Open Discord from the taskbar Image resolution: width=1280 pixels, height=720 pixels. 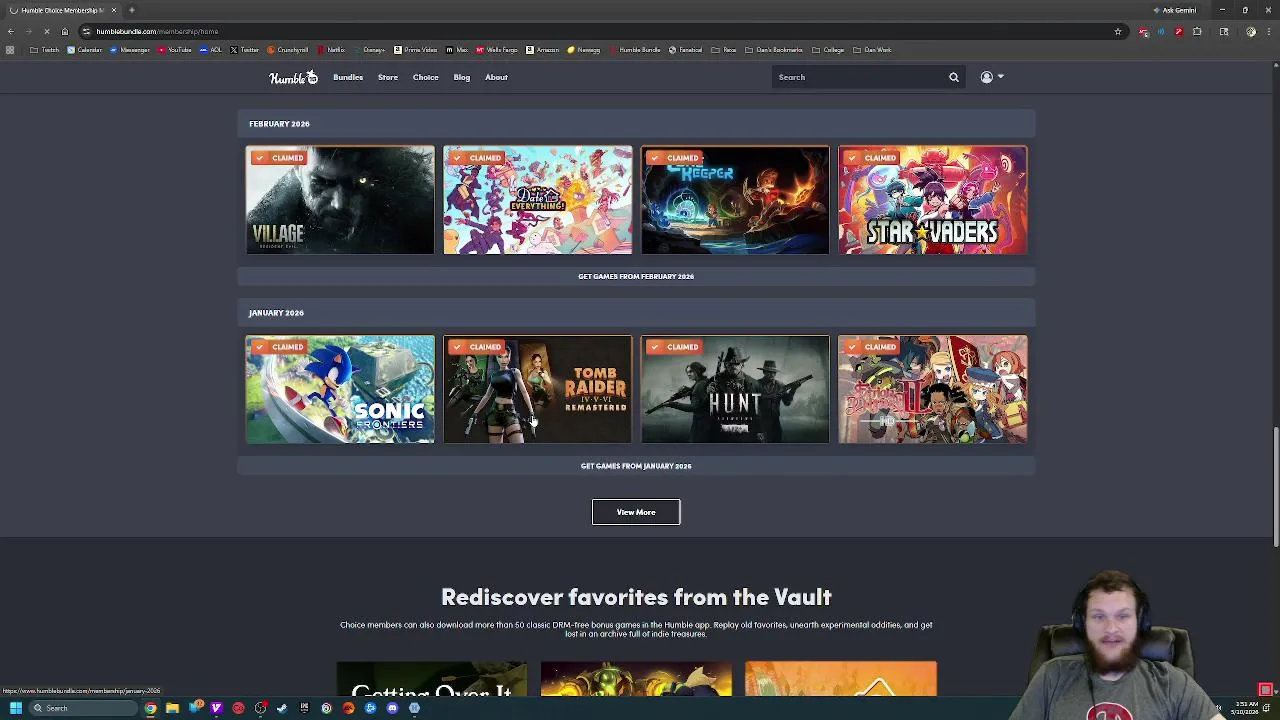(x=392, y=708)
